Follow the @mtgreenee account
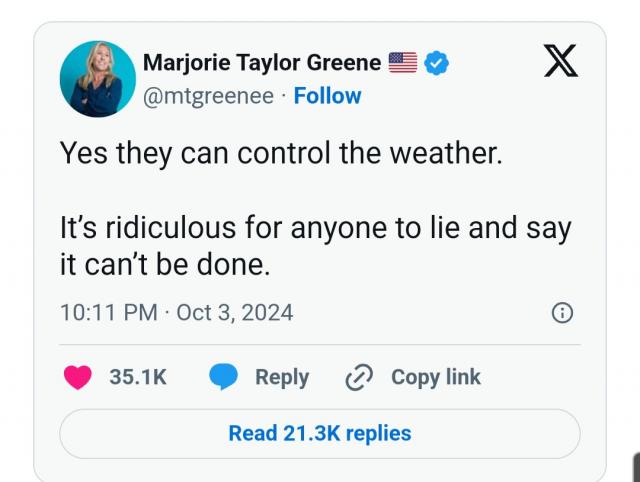Screen dimensions: 640x482 [x=328, y=96]
